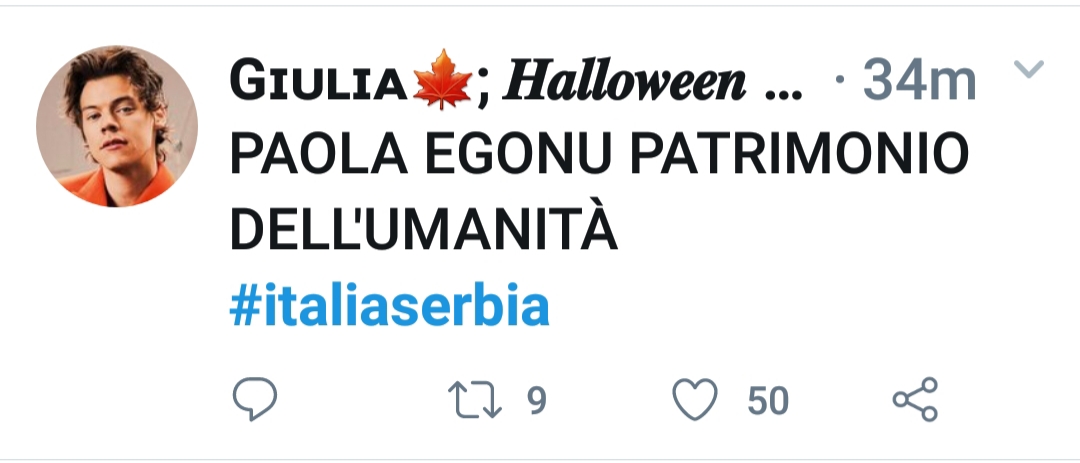Click the maple leaf emoji in the name
The width and height of the screenshot is (1080, 463).
(442, 81)
